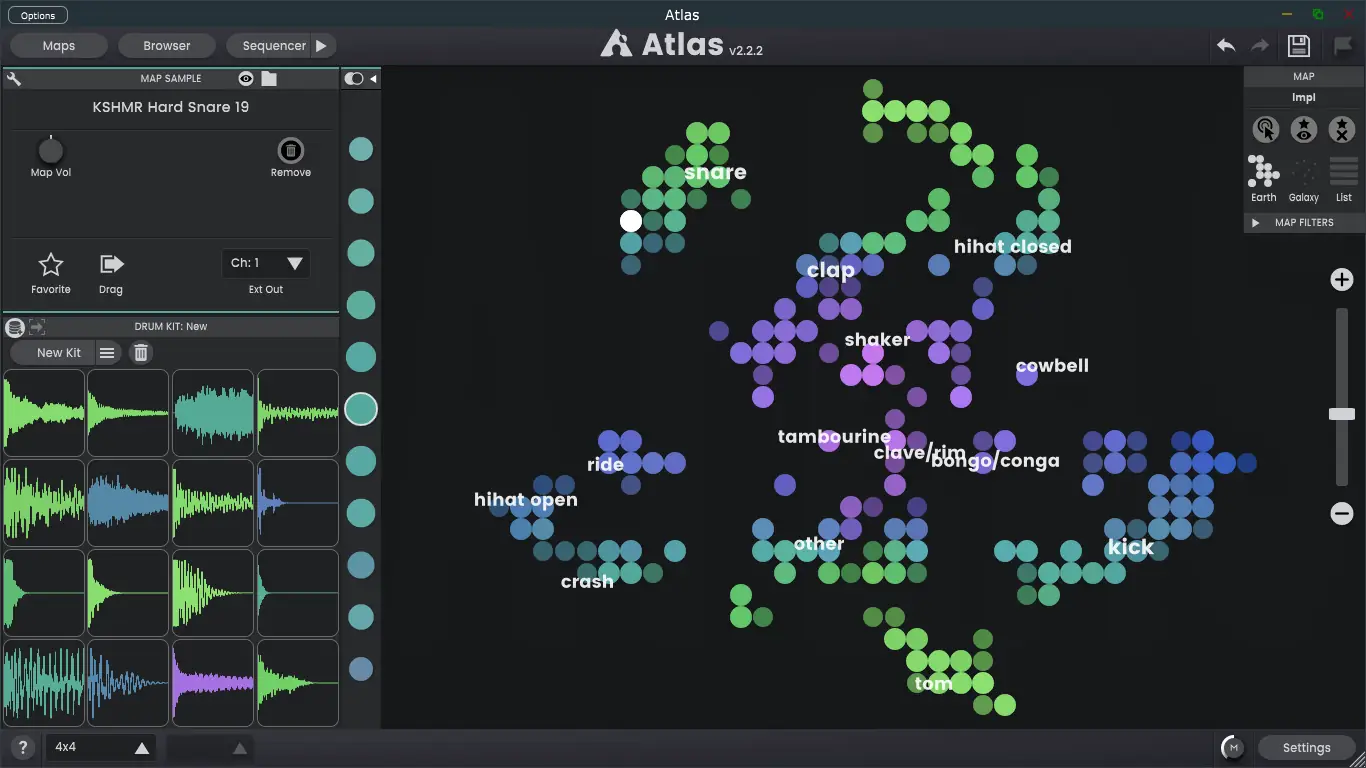
Task: Open the Ch: 1 Ext Out dropdown
Action: pos(265,263)
